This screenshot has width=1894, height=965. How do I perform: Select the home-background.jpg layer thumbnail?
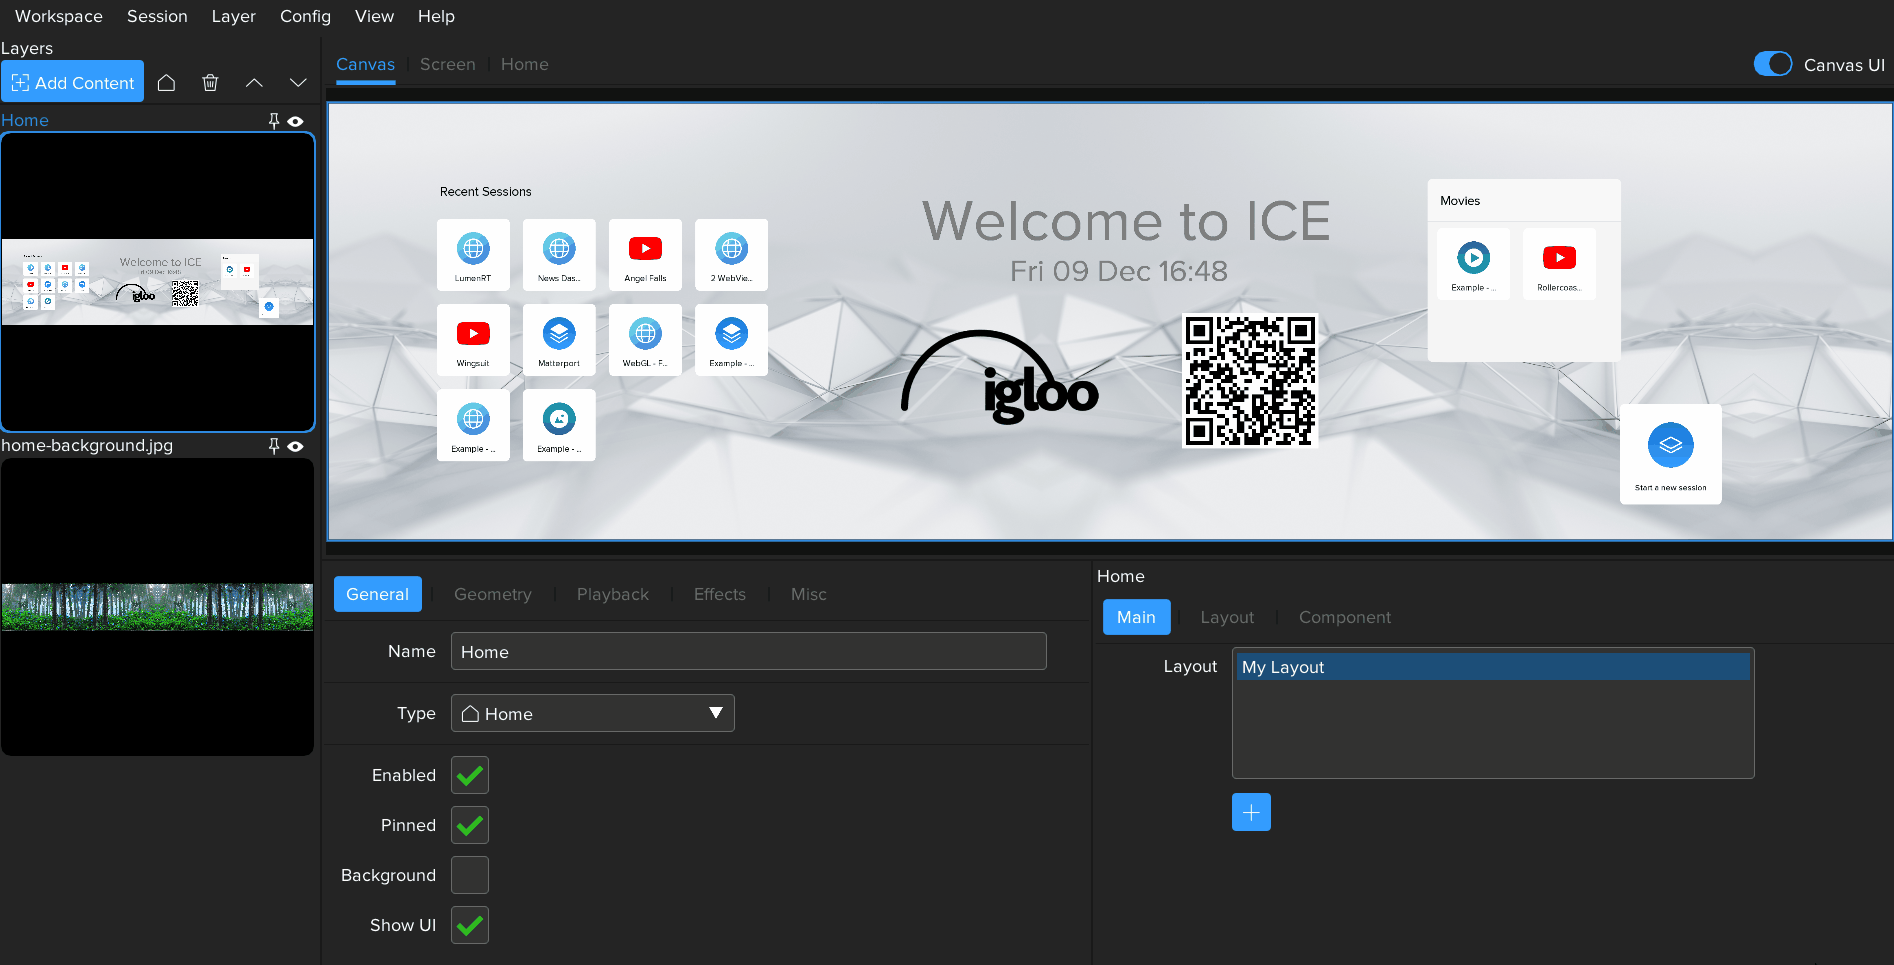(157, 606)
